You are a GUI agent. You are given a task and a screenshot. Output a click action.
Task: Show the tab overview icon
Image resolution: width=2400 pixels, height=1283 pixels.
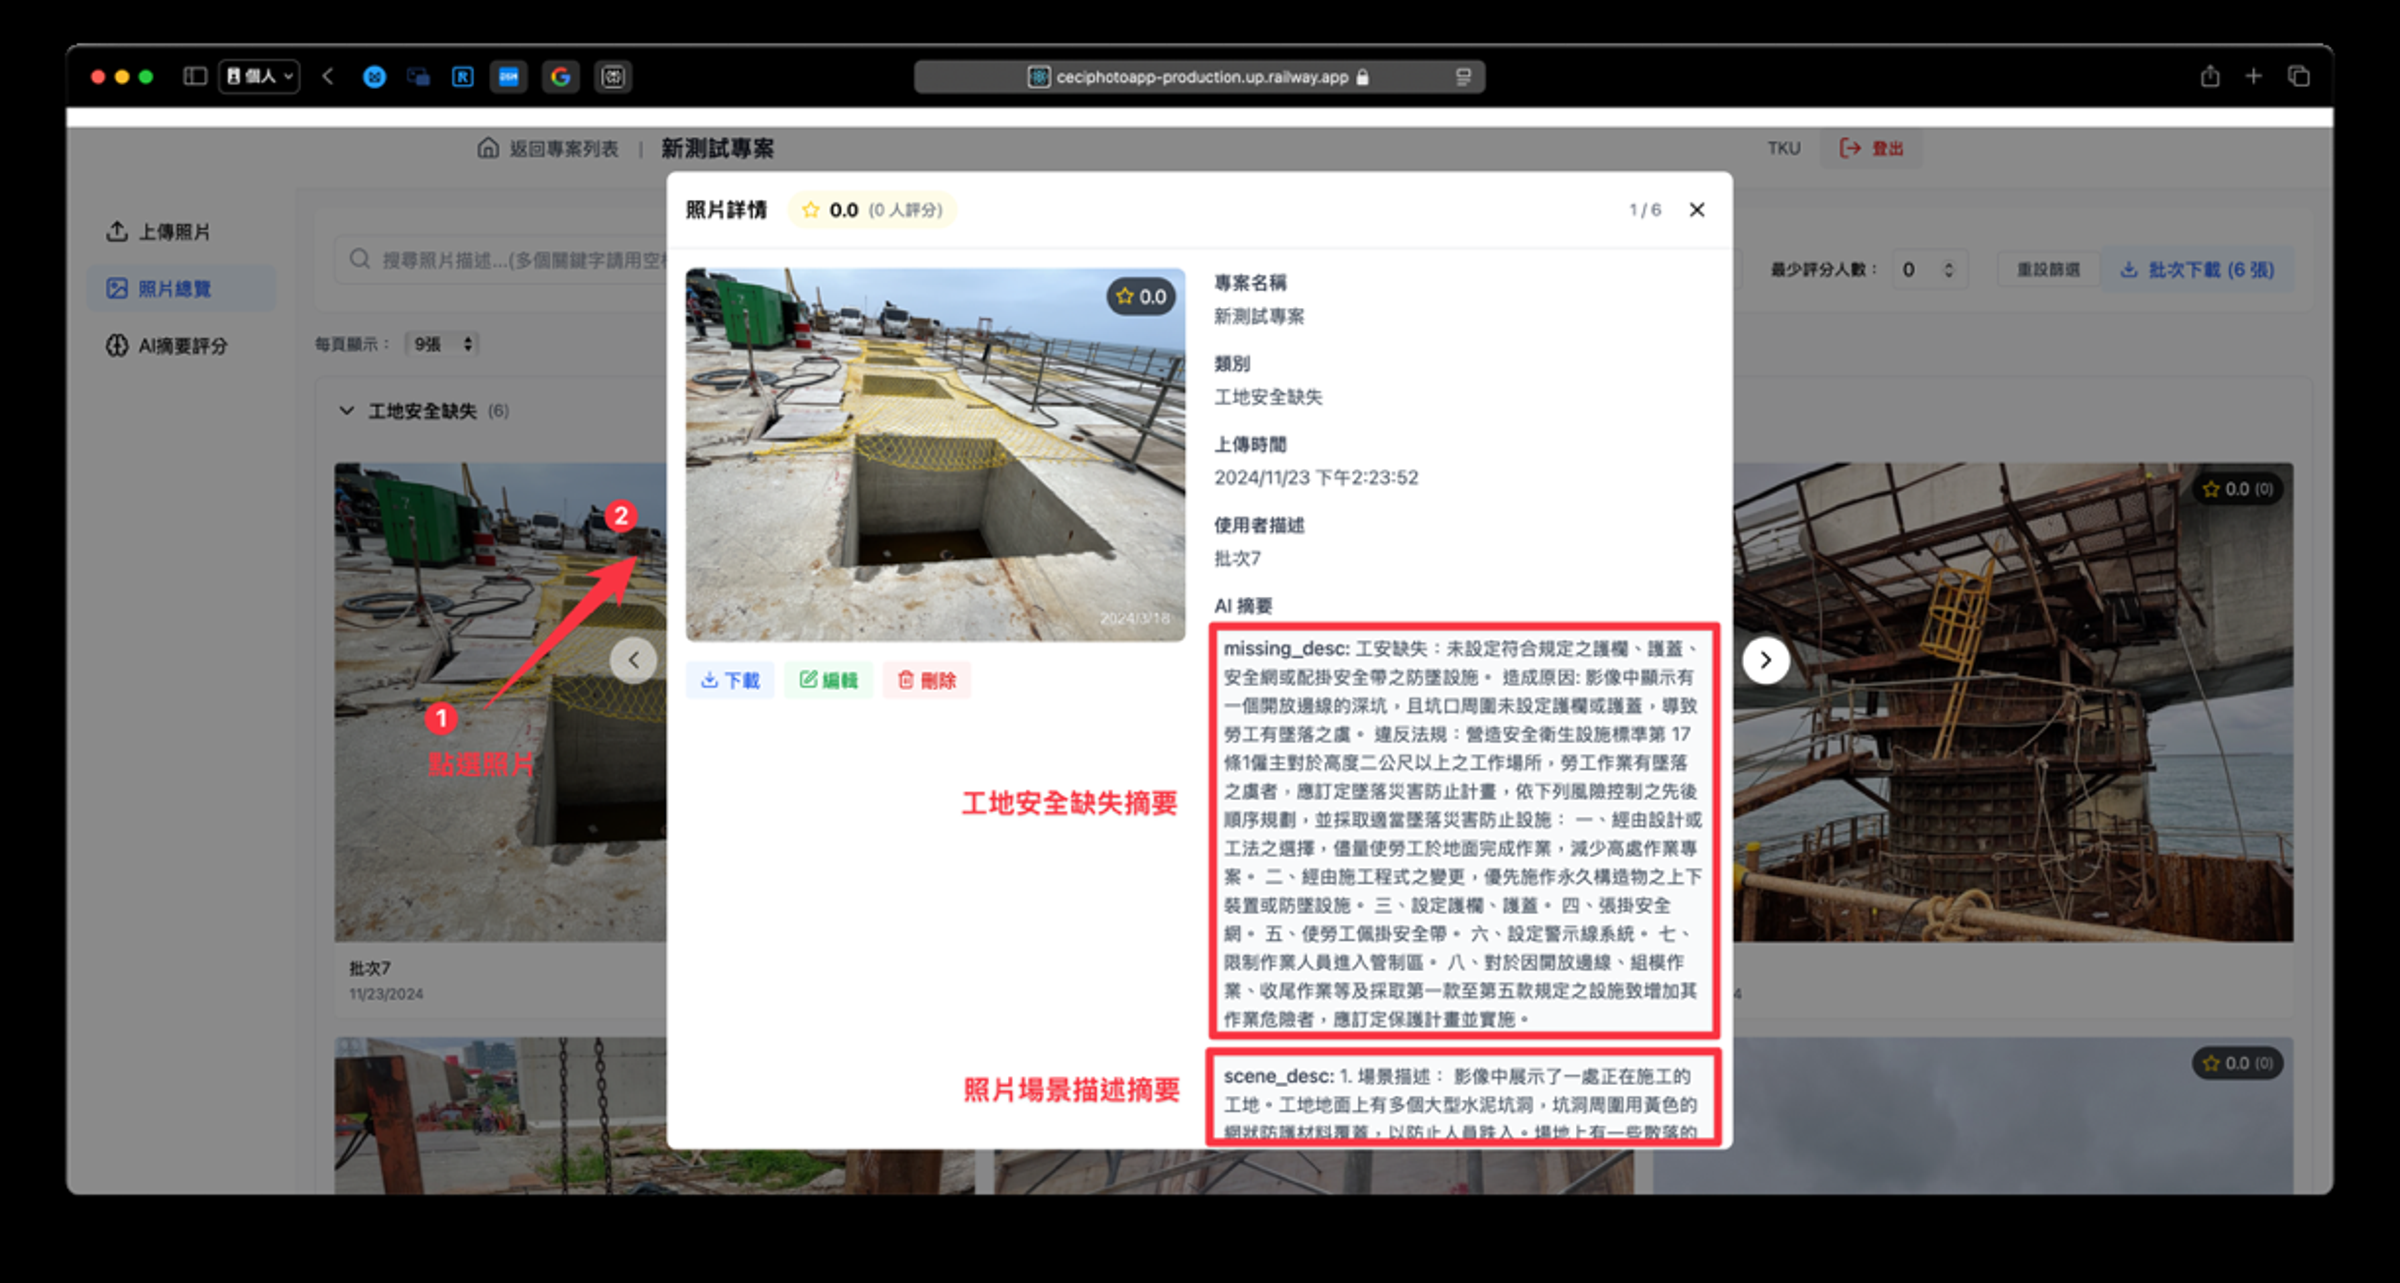coord(2299,76)
